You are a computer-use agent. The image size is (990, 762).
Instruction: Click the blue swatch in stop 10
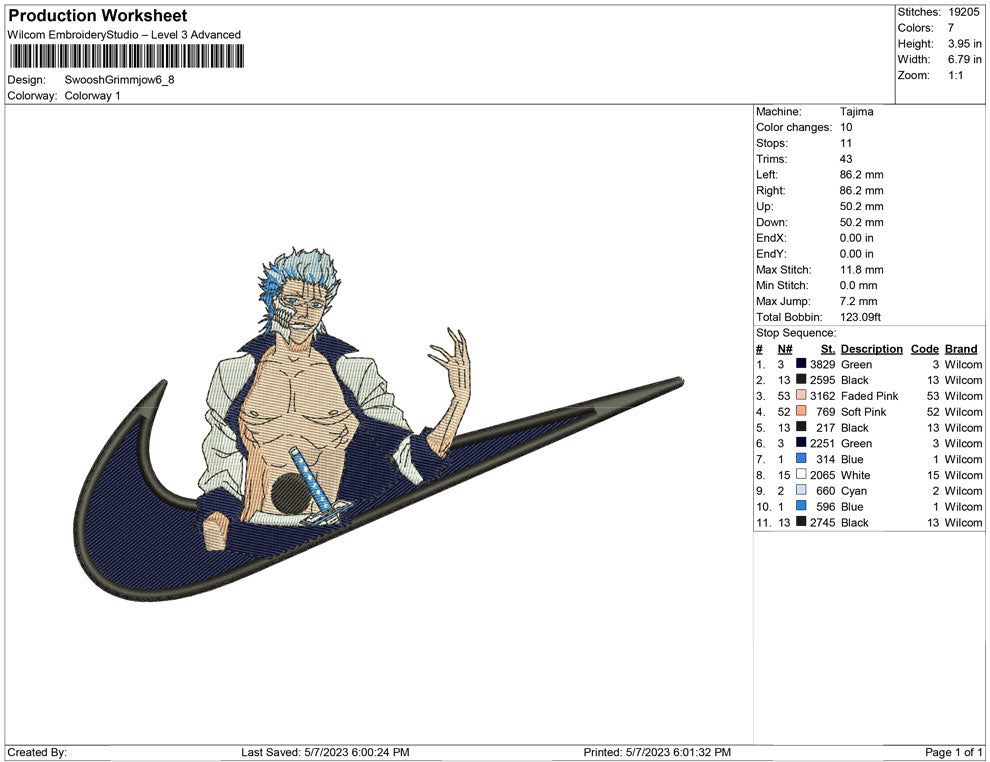point(801,506)
